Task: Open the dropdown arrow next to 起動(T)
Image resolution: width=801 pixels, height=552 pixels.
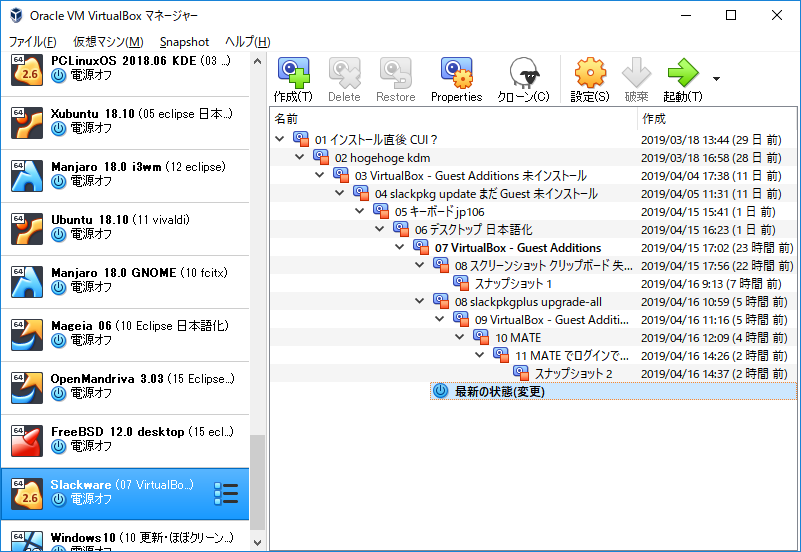Action: point(716,79)
